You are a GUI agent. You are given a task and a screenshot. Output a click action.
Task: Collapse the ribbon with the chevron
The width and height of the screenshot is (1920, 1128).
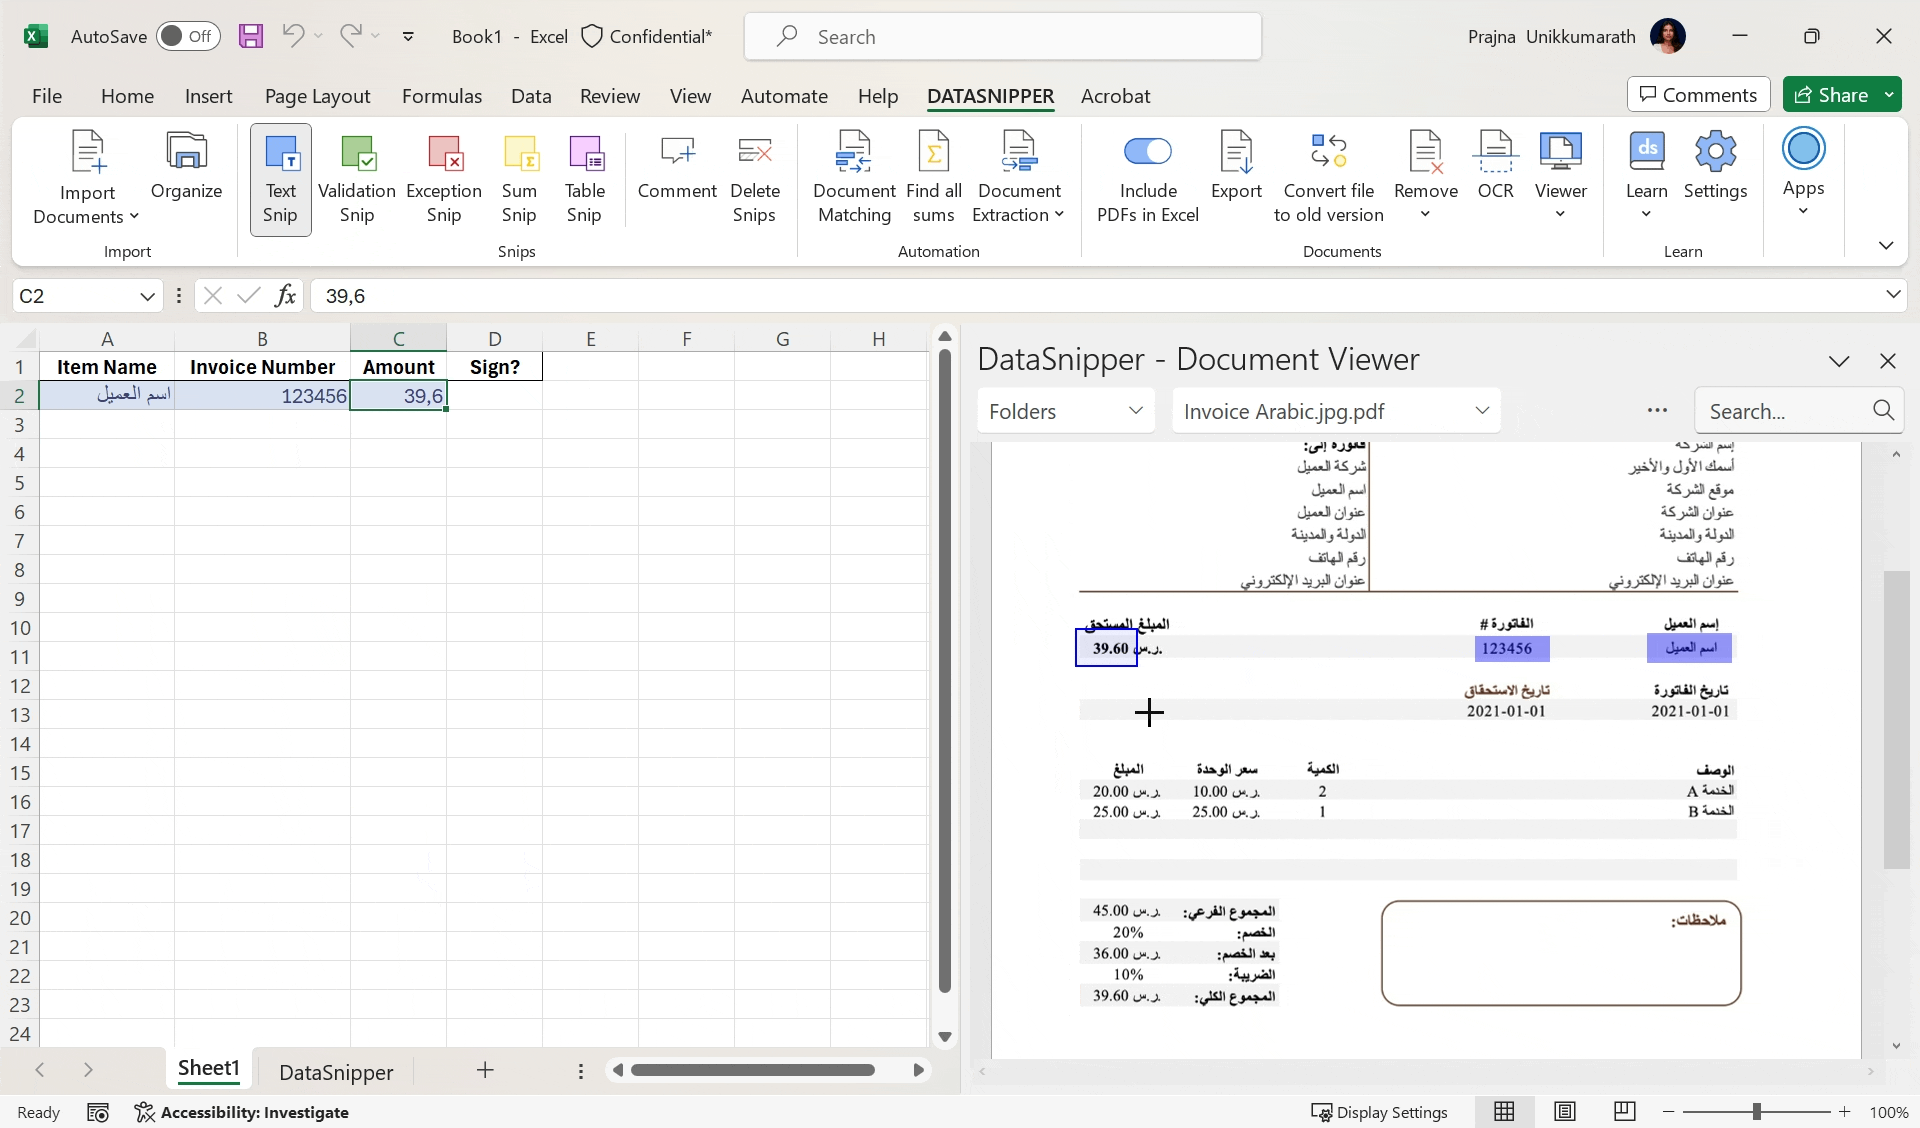coord(1886,245)
